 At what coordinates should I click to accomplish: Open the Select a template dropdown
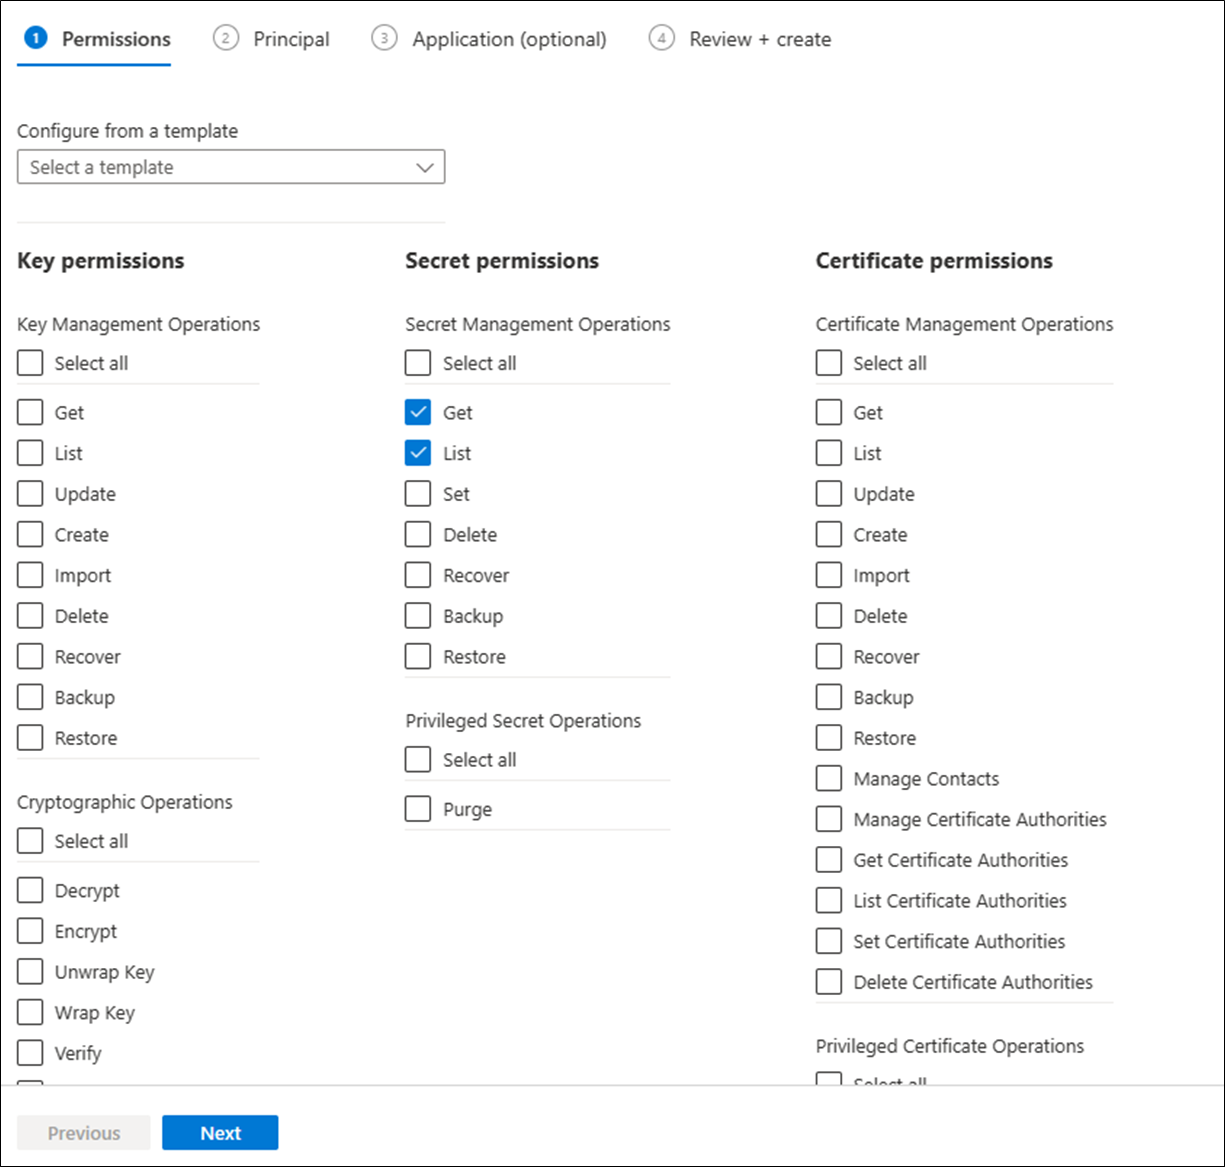coord(231,167)
